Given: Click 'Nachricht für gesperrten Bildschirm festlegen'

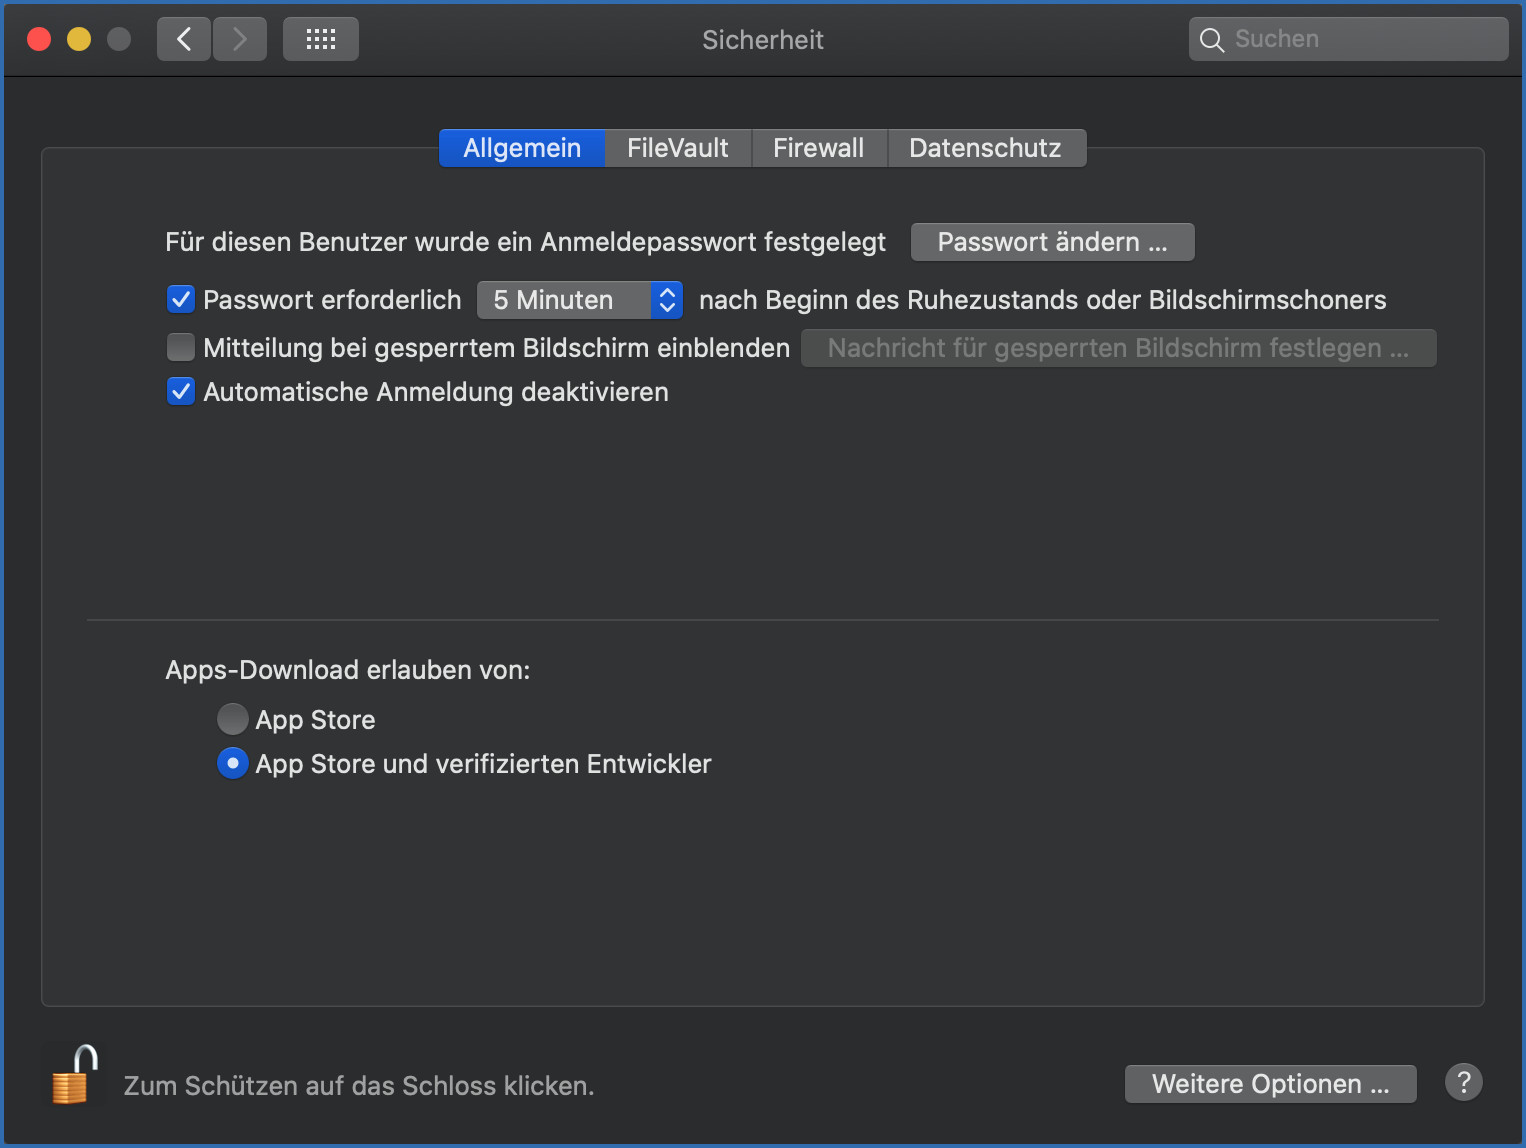Looking at the screenshot, I should coord(1118,347).
